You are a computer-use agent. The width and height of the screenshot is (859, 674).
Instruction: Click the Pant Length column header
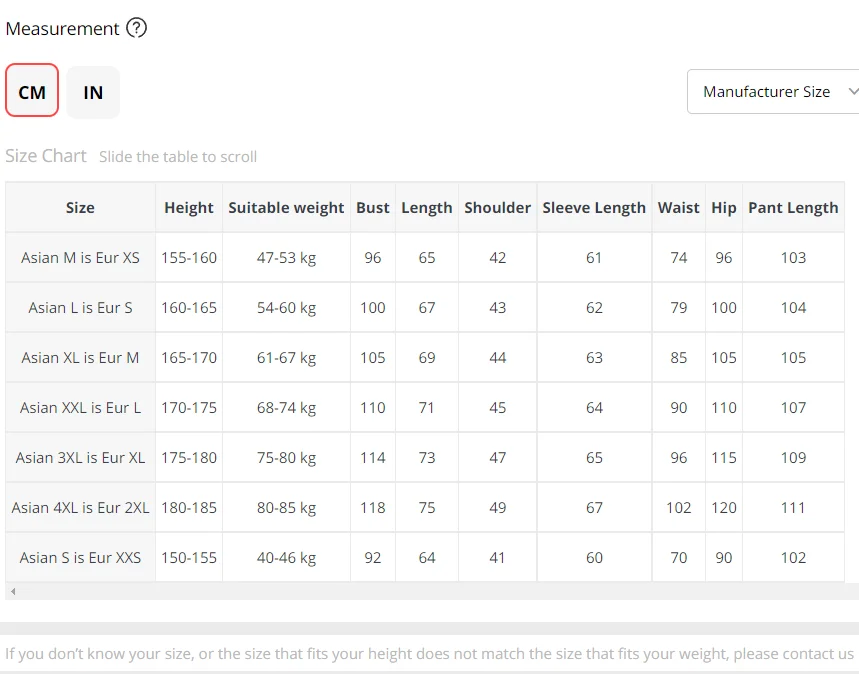[793, 208]
